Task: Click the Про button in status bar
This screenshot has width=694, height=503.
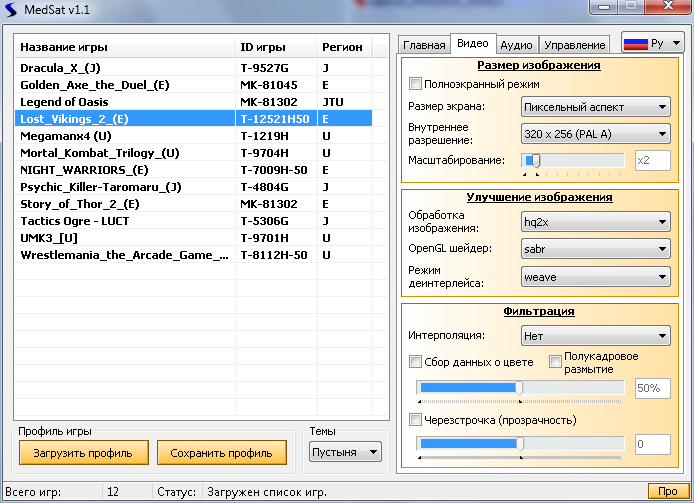Action: [667, 491]
